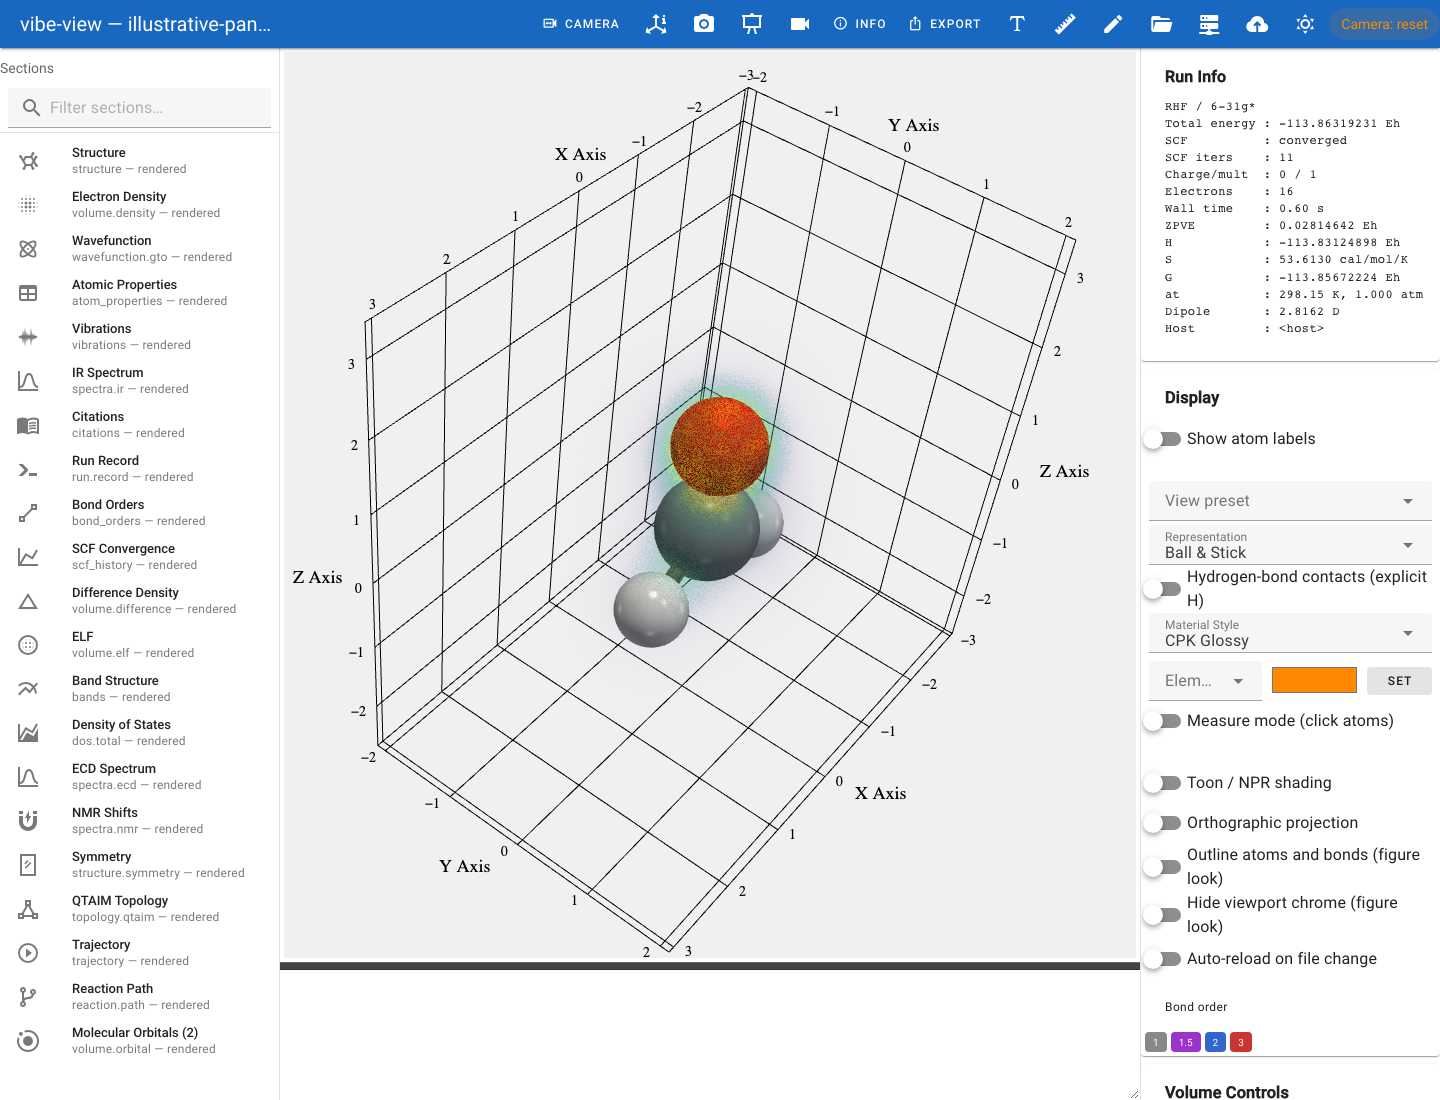Open file with the folder icon
The image size is (1440, 1100).
(x=1161, y=24)
